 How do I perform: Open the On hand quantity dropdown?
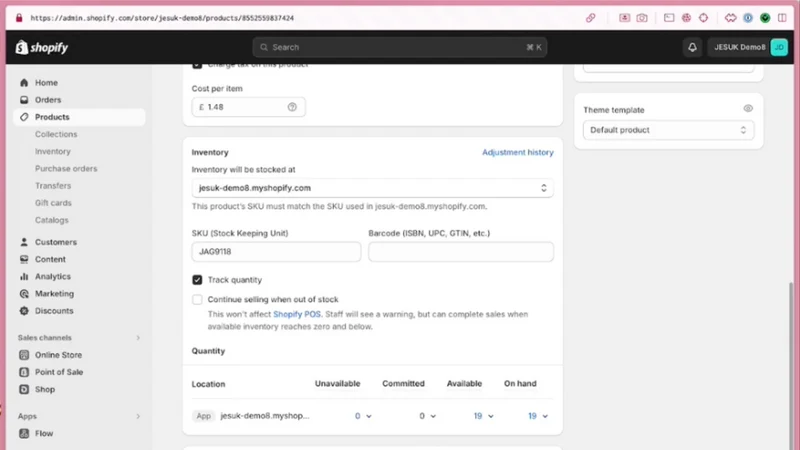click(538, 416)
